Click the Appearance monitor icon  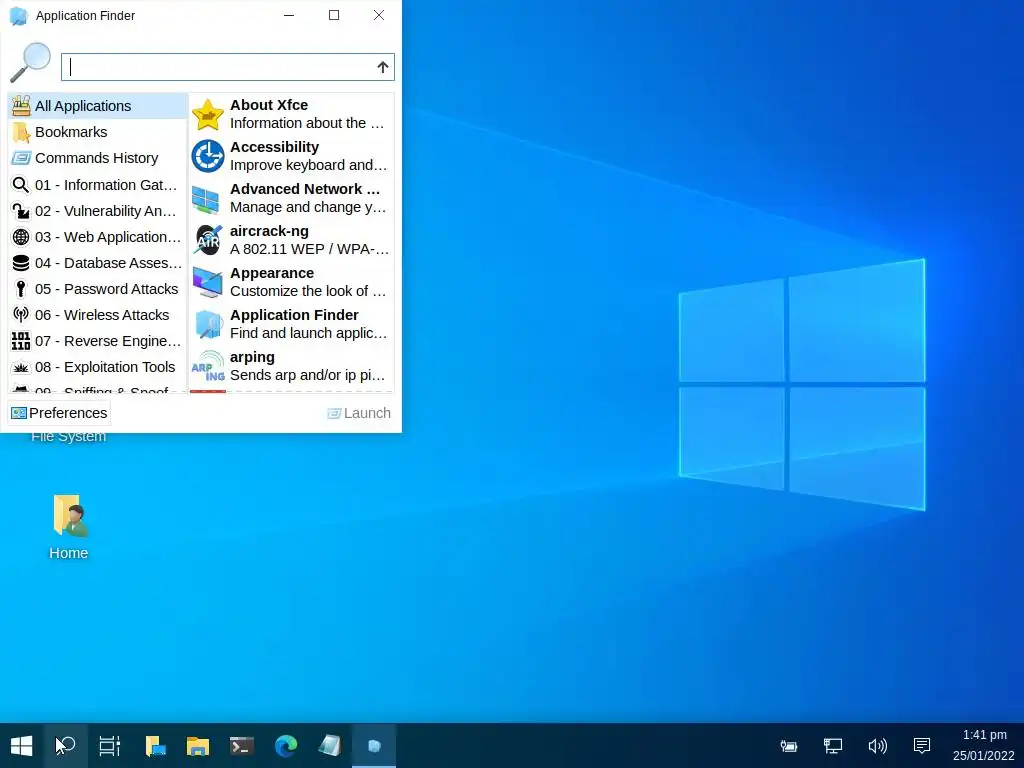tap(208, 282)
